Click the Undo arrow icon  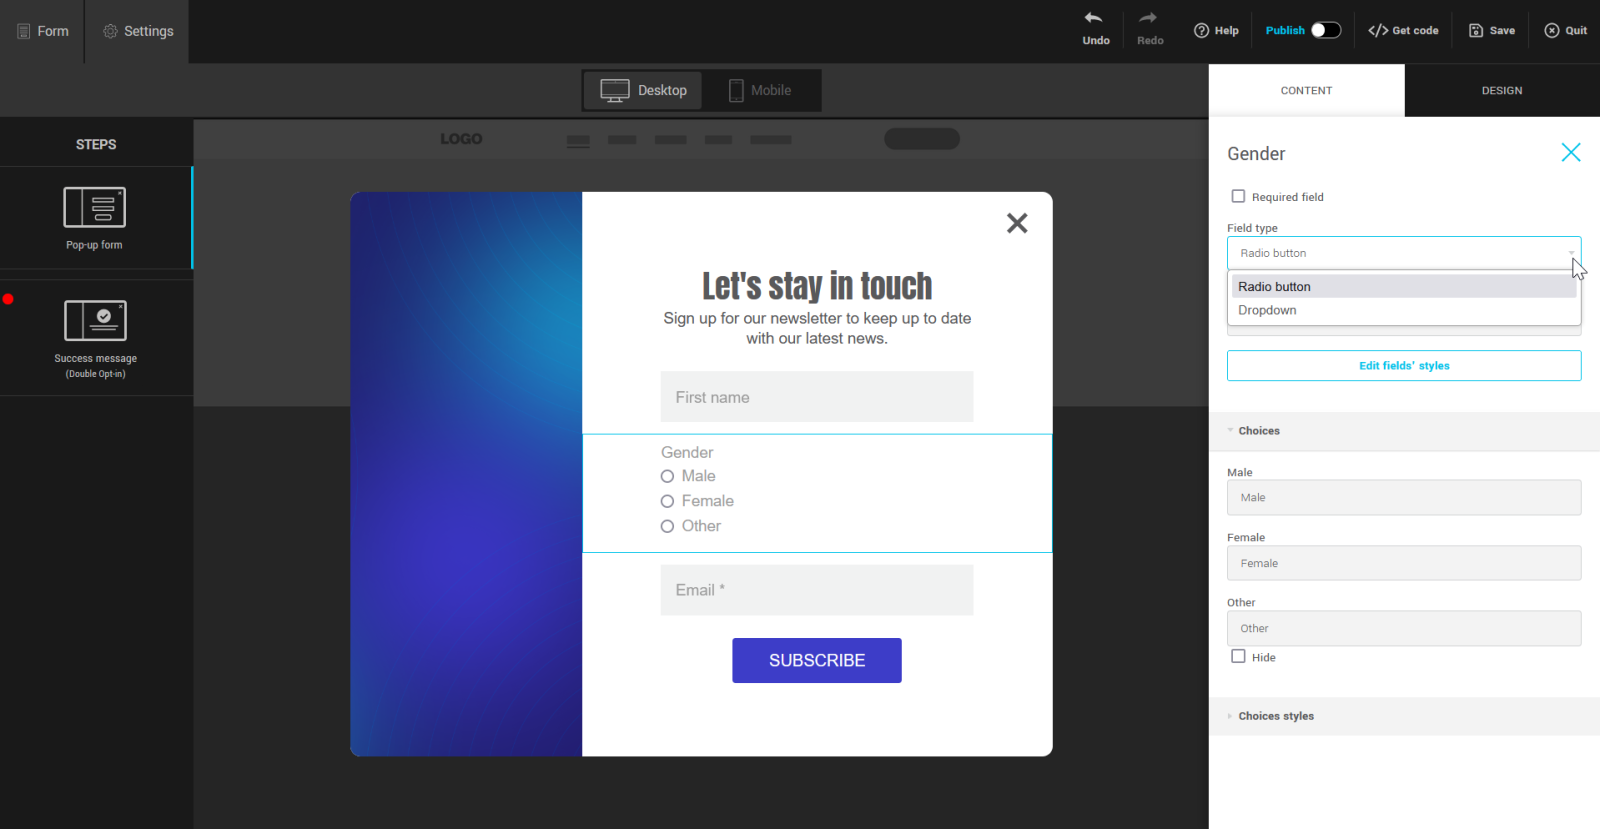click(1094, 19)
